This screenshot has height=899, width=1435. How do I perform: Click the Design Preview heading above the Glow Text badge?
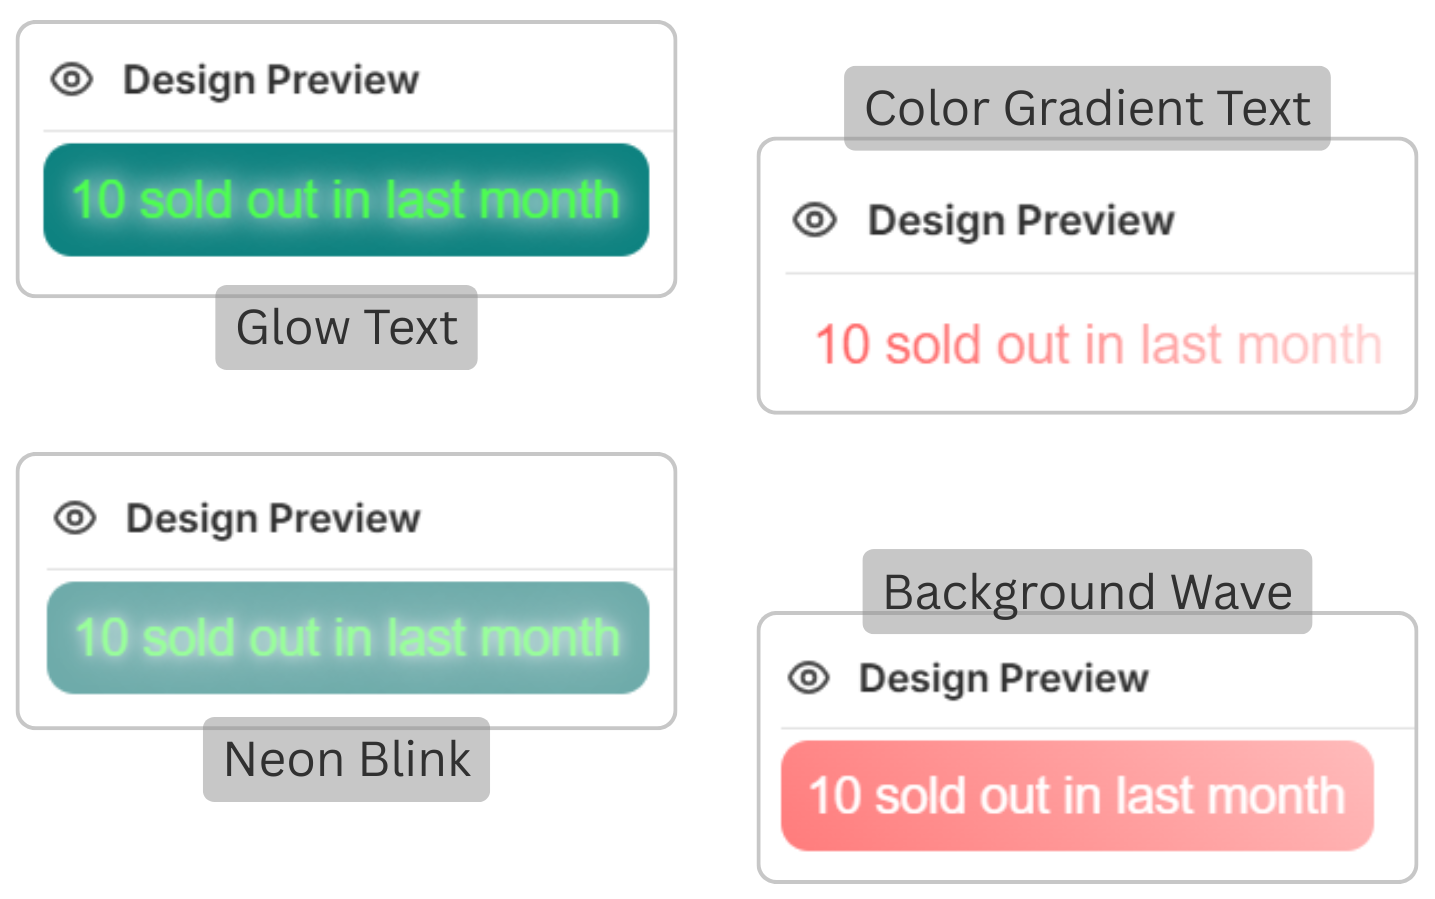point(270,80)
